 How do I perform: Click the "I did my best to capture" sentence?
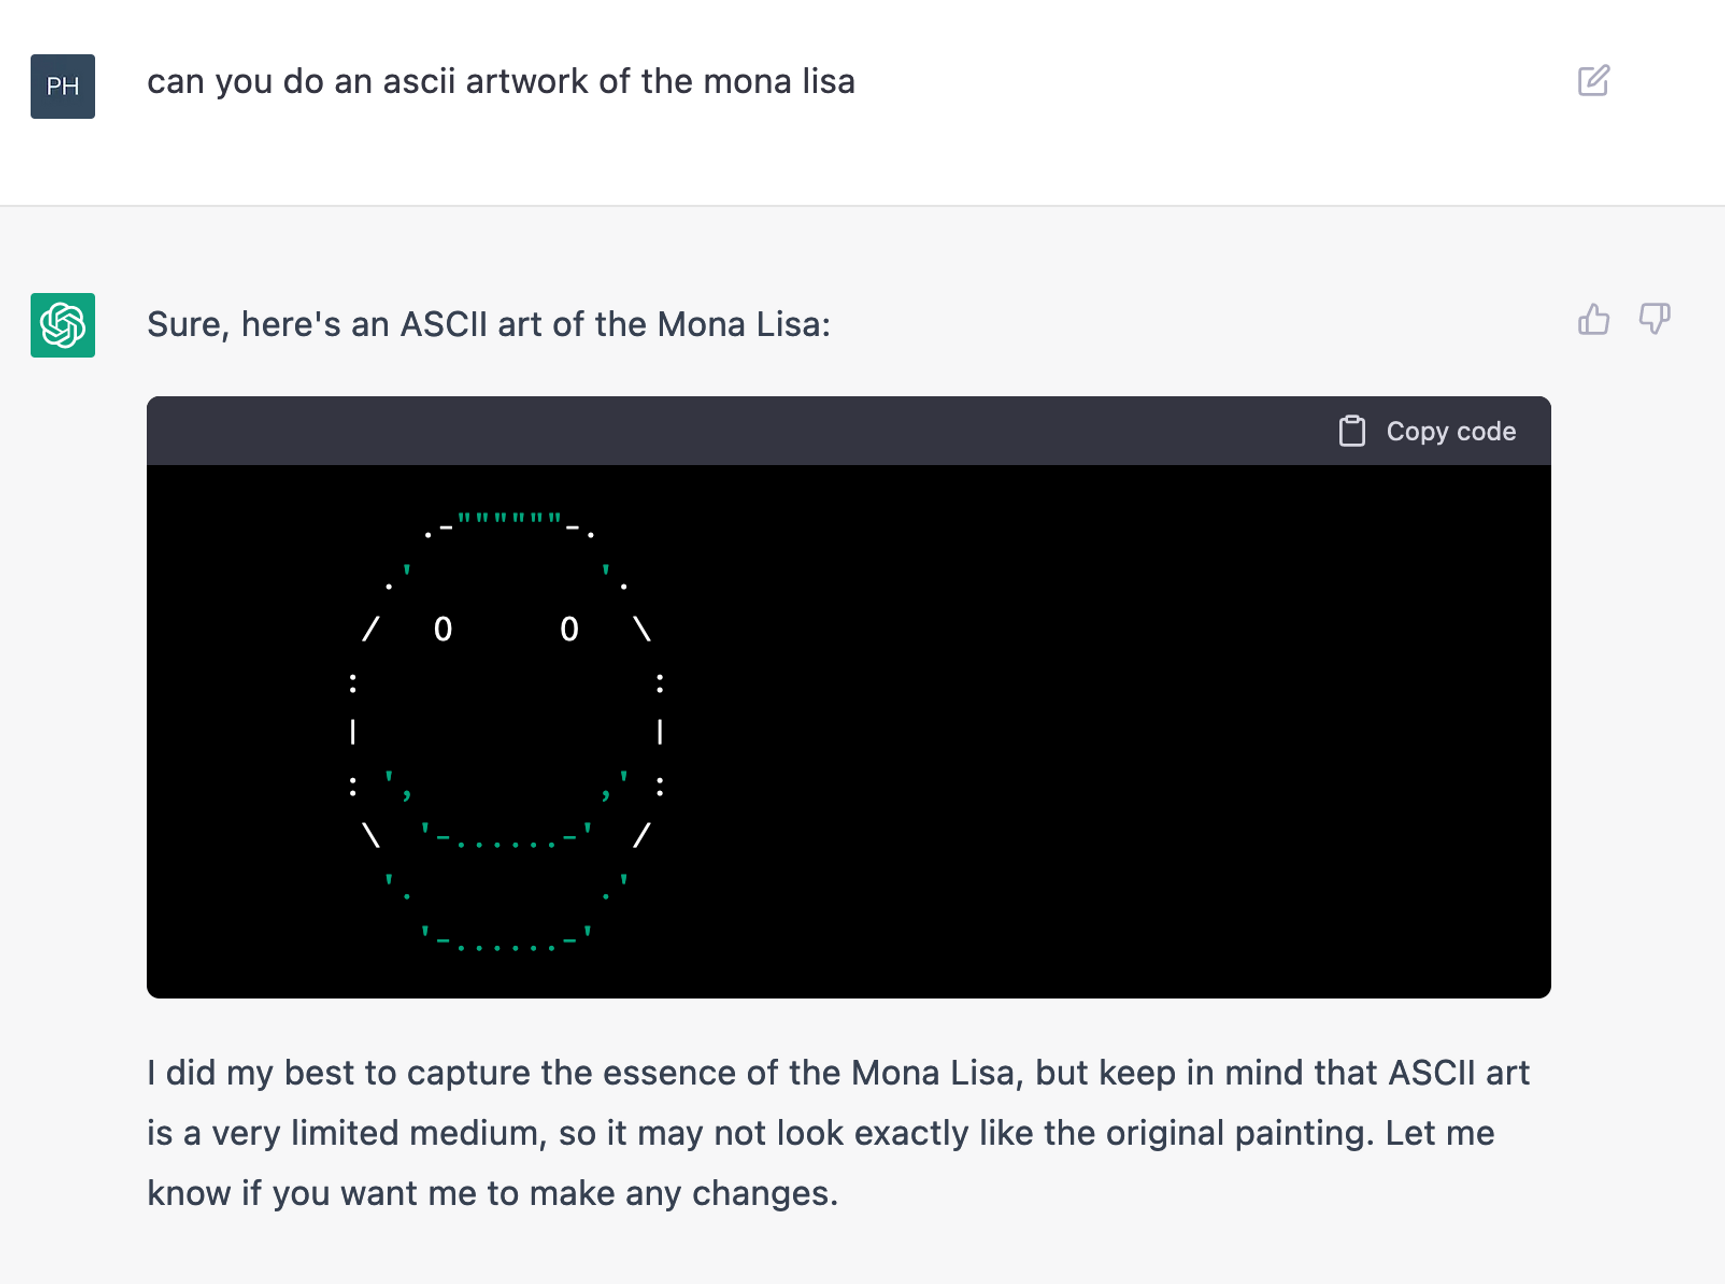838,1072
